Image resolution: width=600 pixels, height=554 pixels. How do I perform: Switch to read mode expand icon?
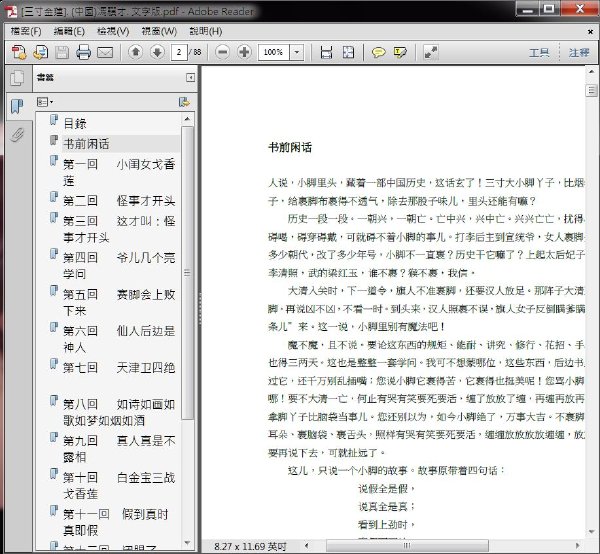point(430,52)
